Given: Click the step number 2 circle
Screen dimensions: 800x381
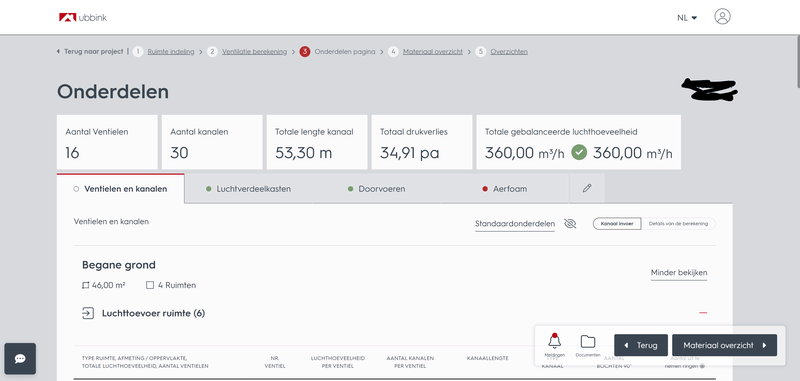Looking at the screenshot, I should tap(212, 52).
